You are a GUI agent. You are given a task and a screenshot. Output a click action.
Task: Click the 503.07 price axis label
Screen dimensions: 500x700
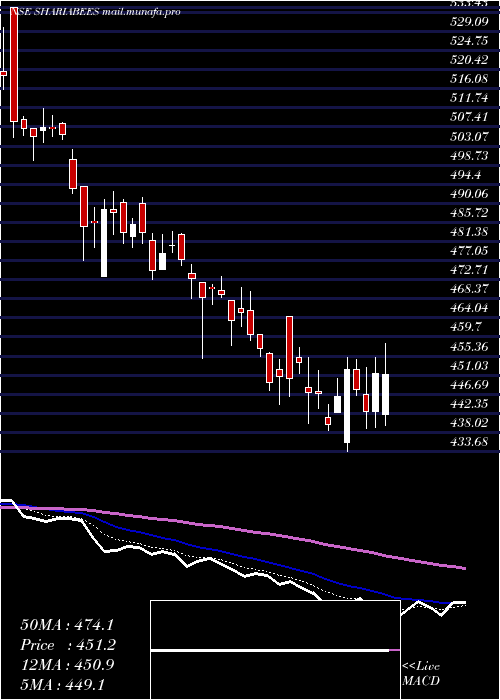[467, 137]
